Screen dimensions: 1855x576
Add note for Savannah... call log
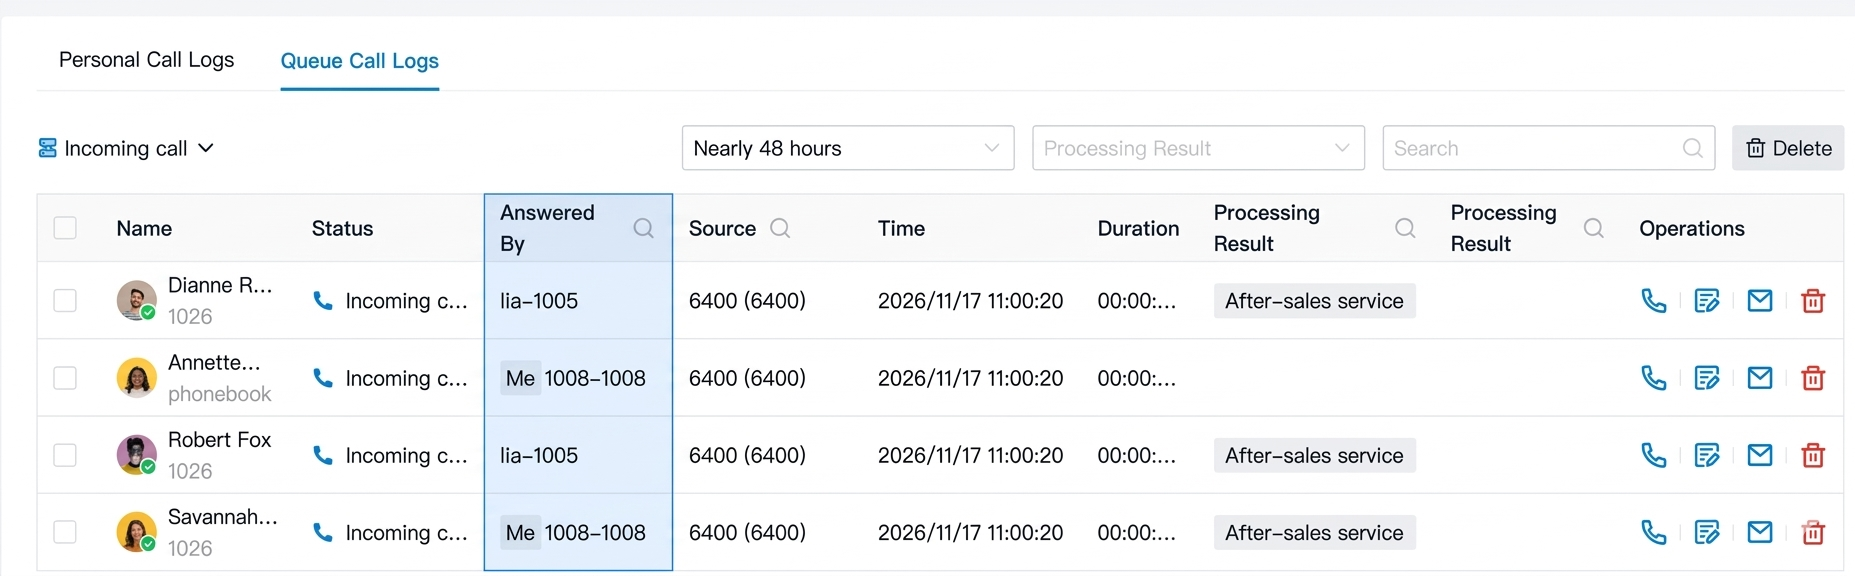1707,532
